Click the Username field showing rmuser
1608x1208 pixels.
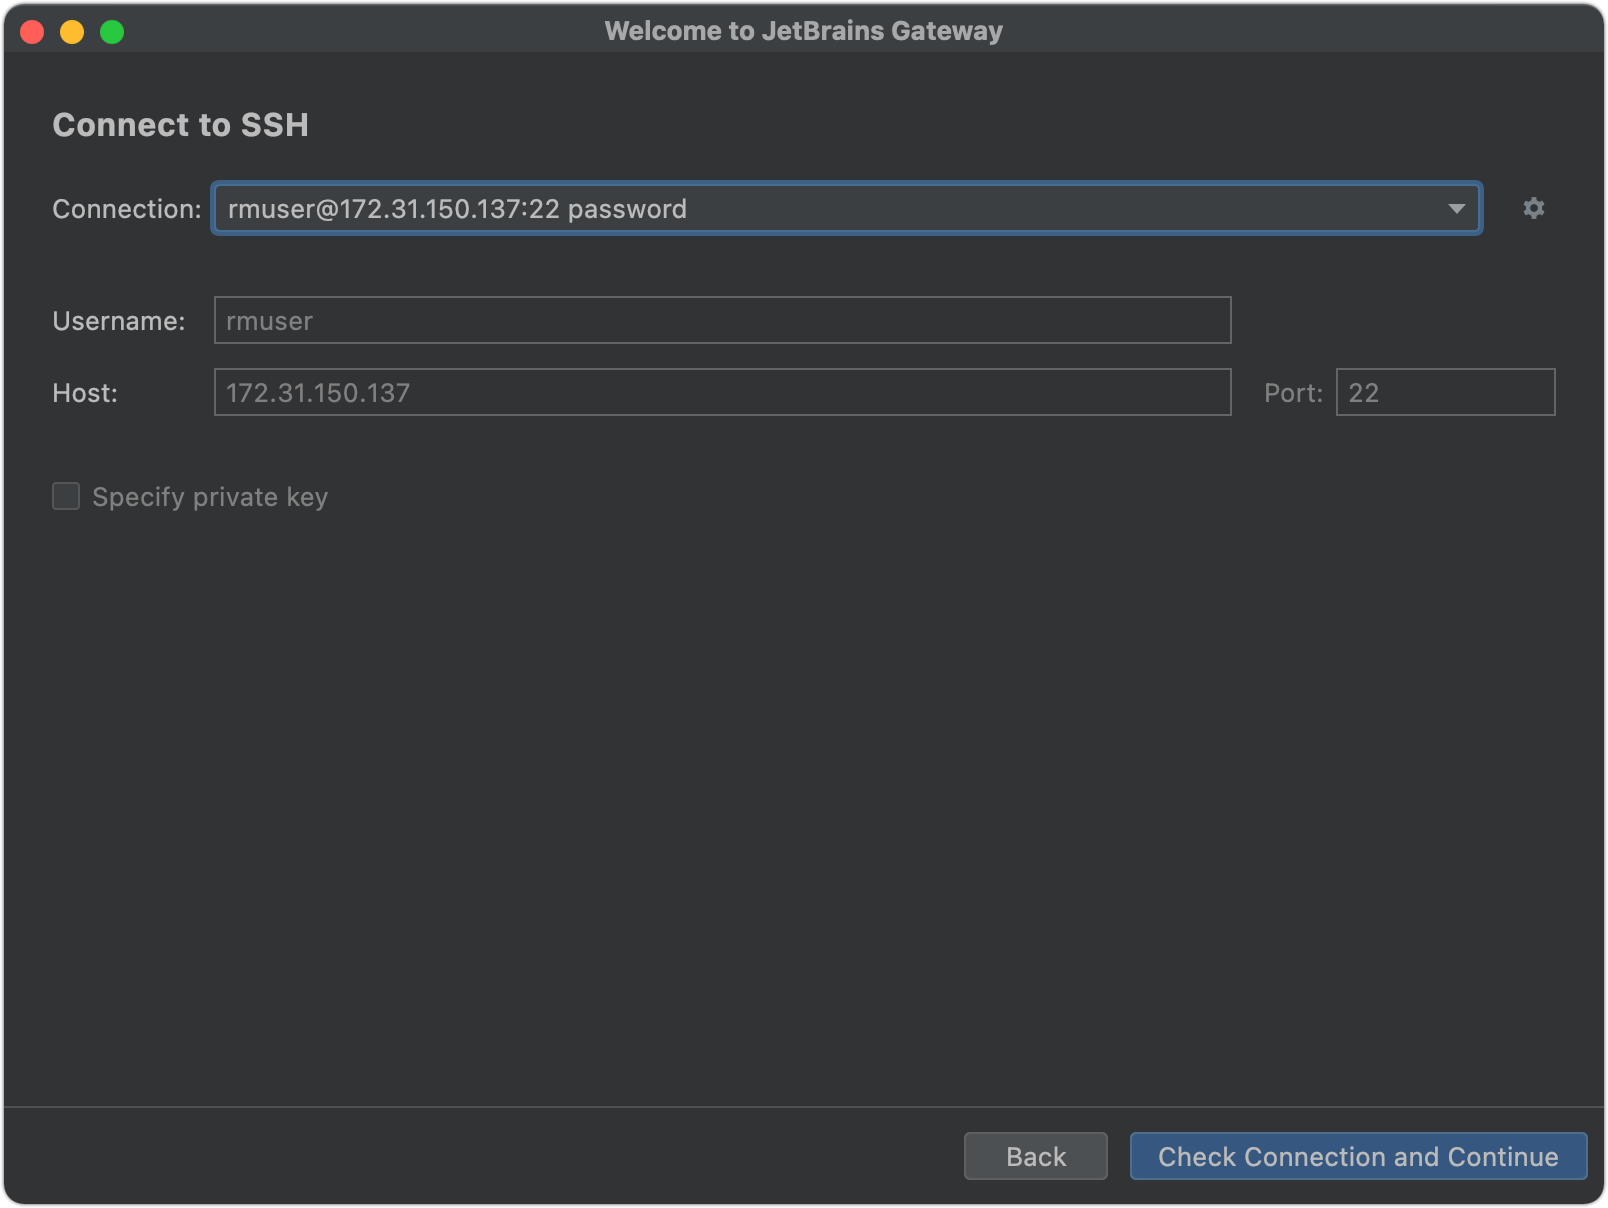pos(722,320)
